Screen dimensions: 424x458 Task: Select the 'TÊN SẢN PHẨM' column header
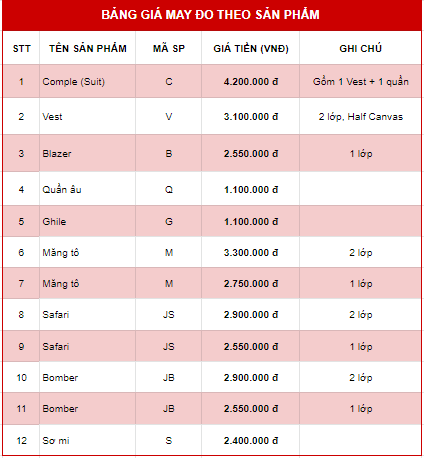(x=88, y=48)
